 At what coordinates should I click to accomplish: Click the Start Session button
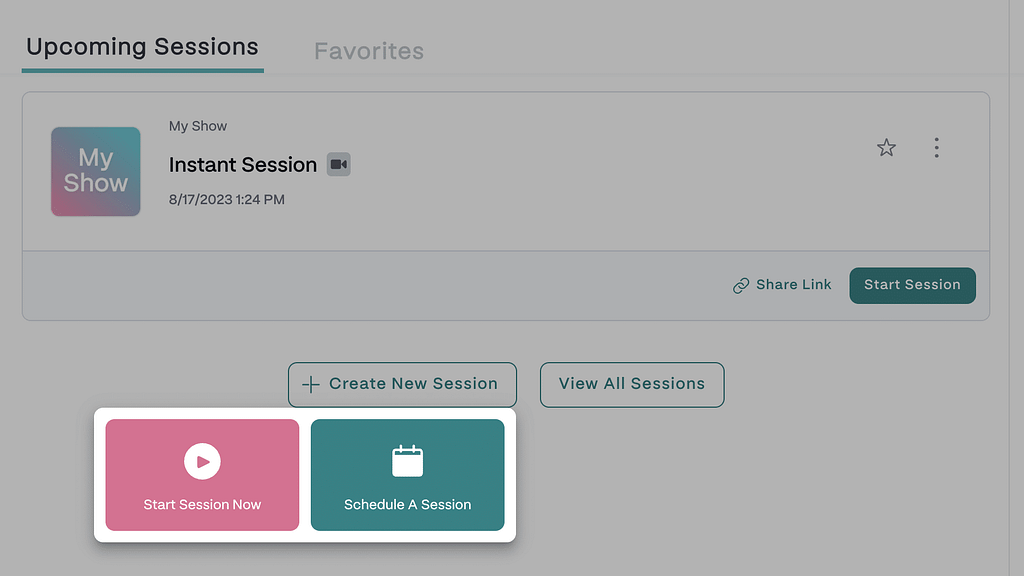pos(912,285)
